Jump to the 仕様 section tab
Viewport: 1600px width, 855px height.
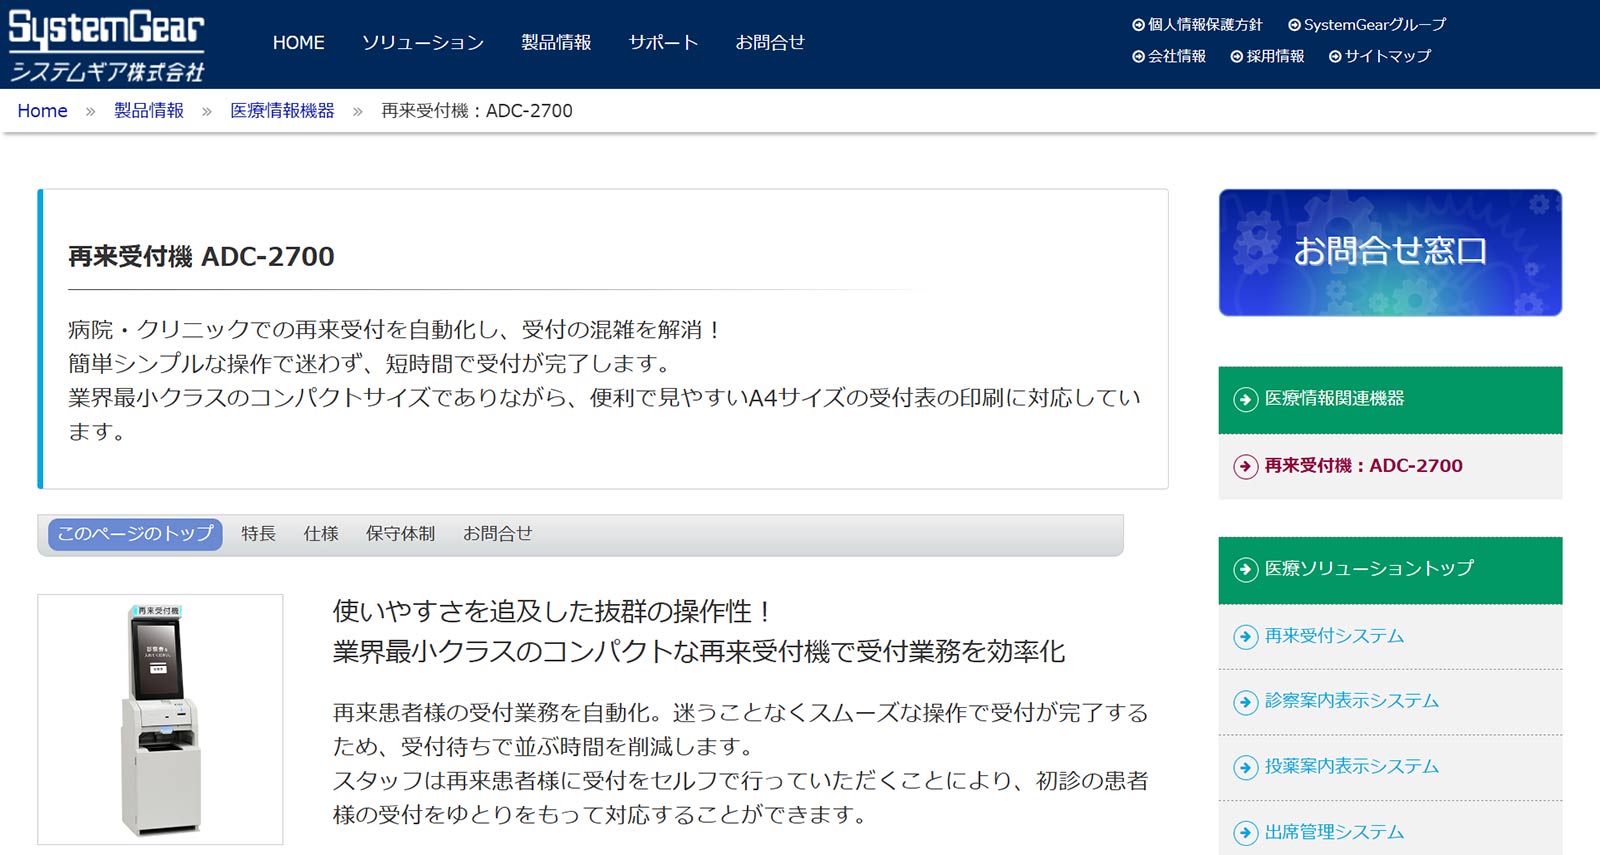click(321, 534)
